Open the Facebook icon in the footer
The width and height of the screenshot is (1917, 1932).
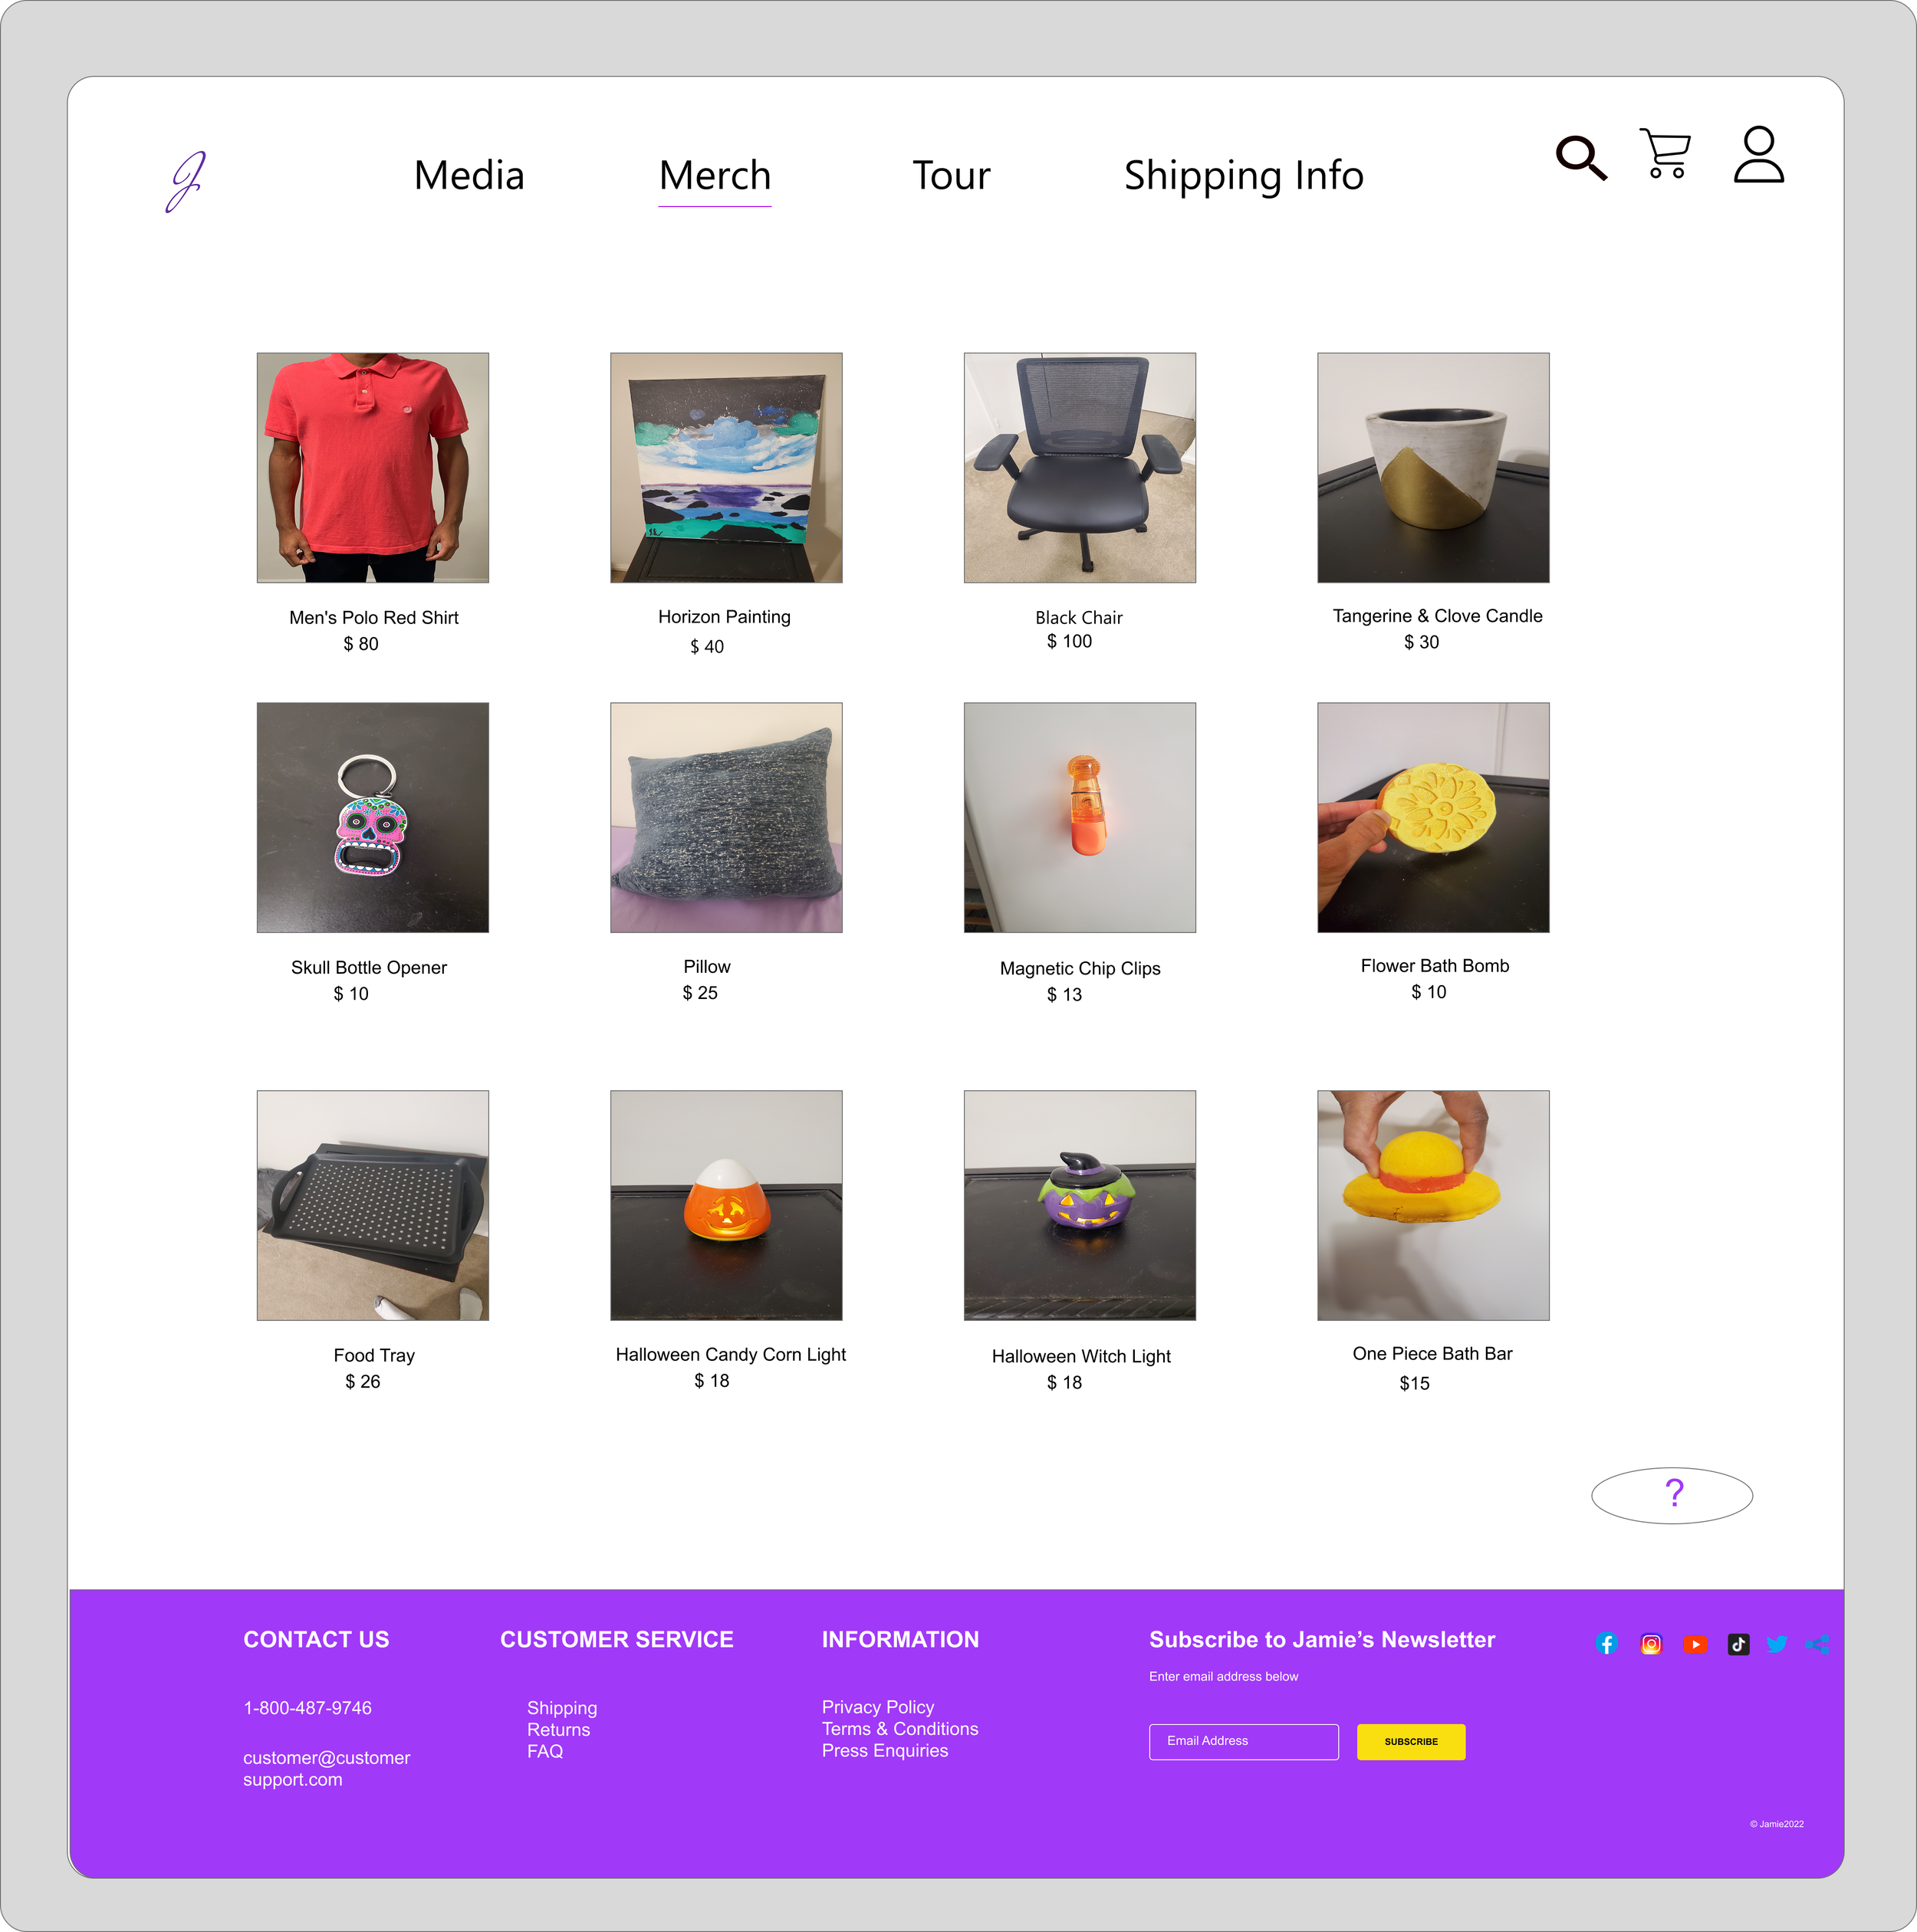click(x=1606, y=1644)
